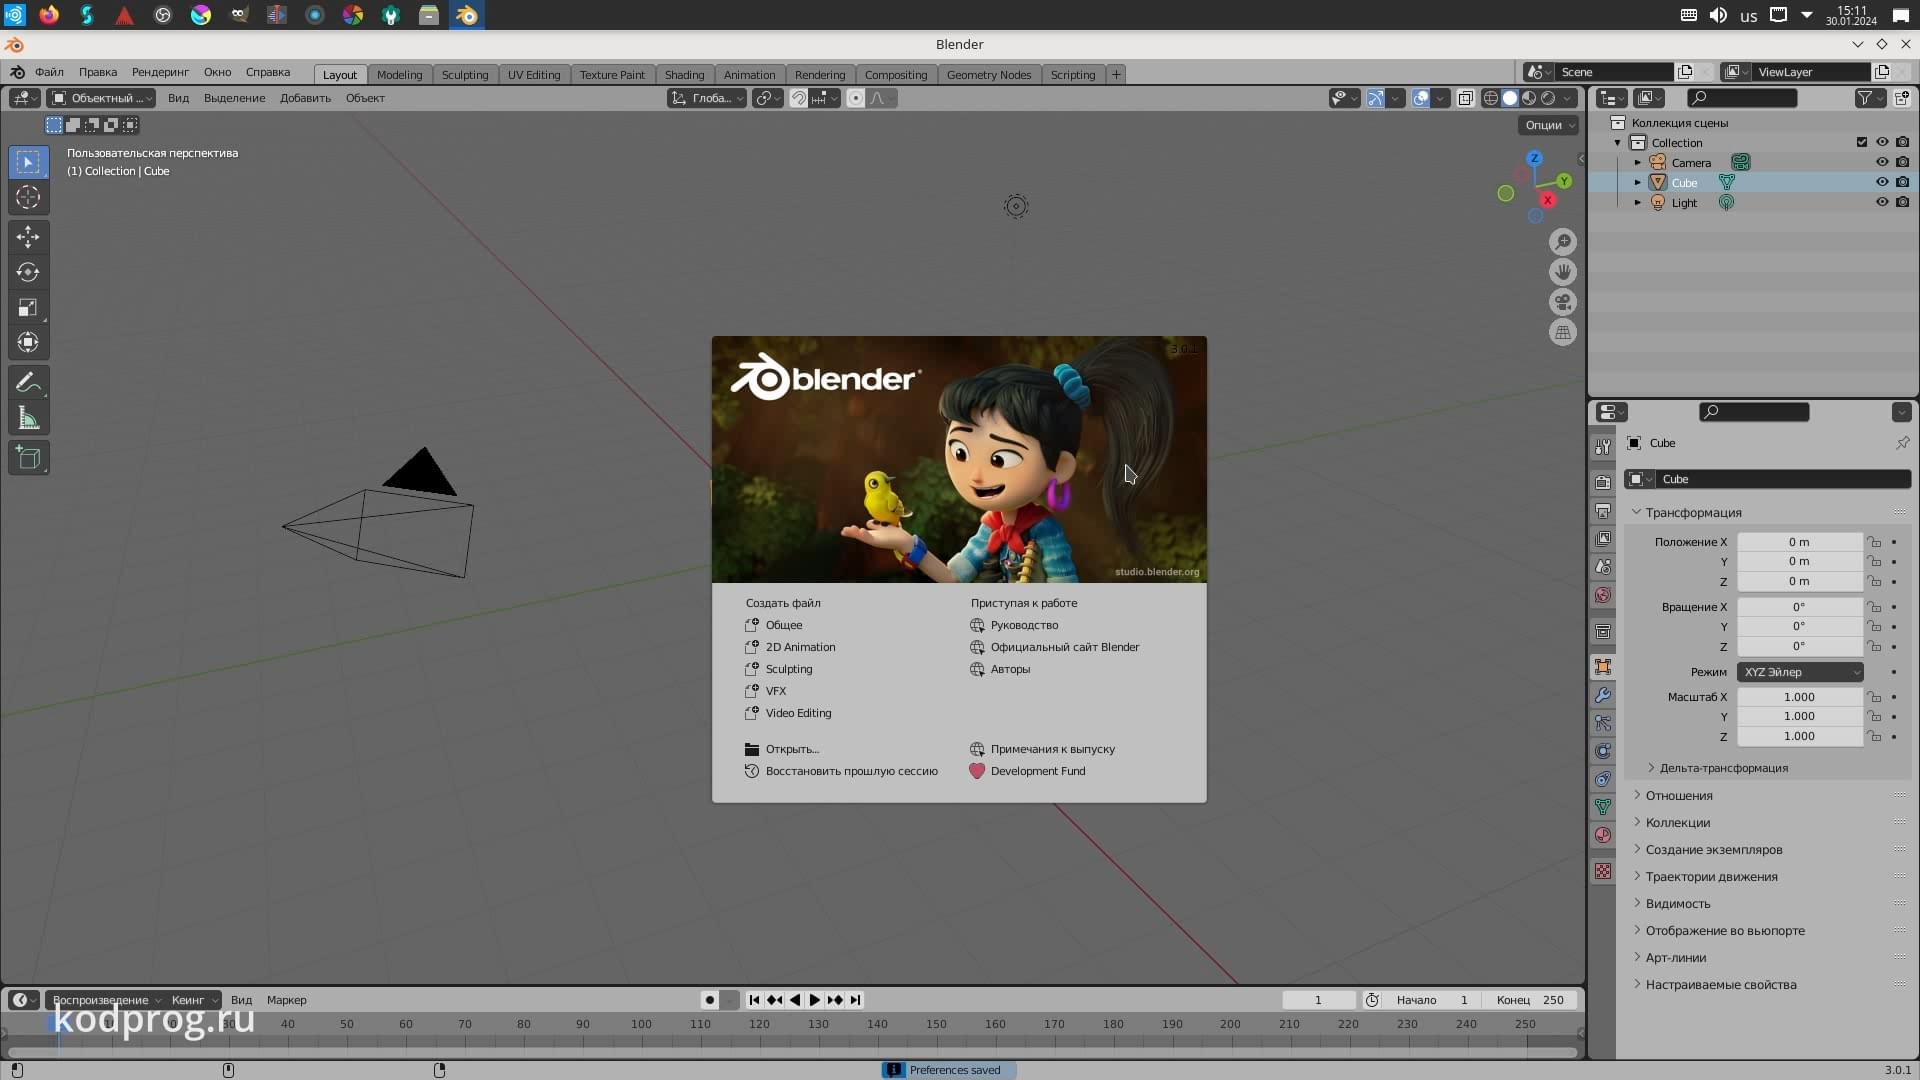The height and width of the screenshot is (1080, 1920).
Task: Switch perspective/orthographic grid gizmo
Action: click(x=1563, y=332)
